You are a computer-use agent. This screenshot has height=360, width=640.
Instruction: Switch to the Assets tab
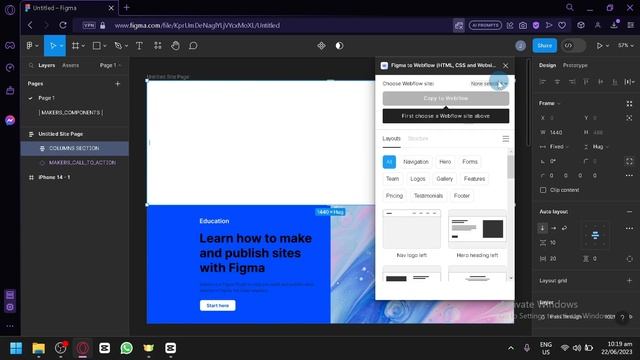71,65
